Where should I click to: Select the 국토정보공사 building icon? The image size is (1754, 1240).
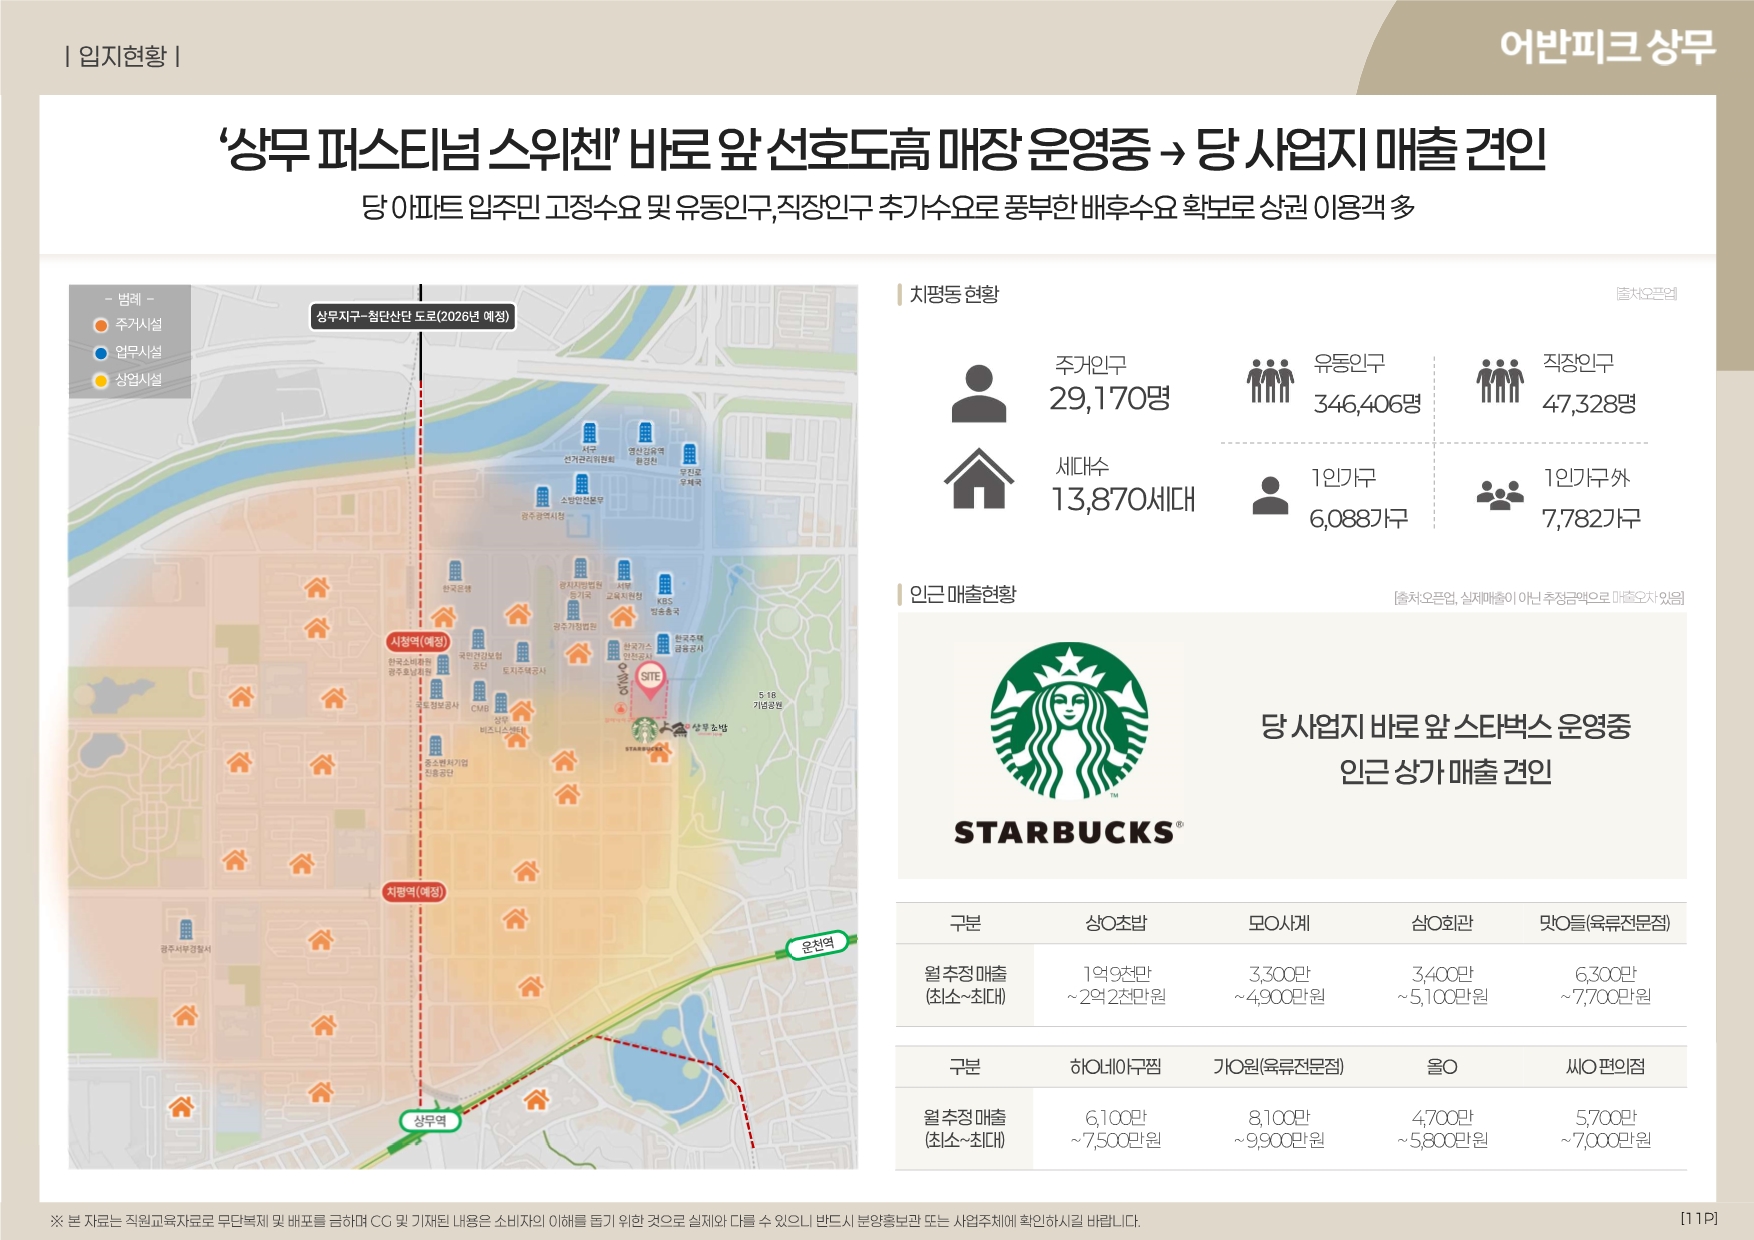point(437,689)
